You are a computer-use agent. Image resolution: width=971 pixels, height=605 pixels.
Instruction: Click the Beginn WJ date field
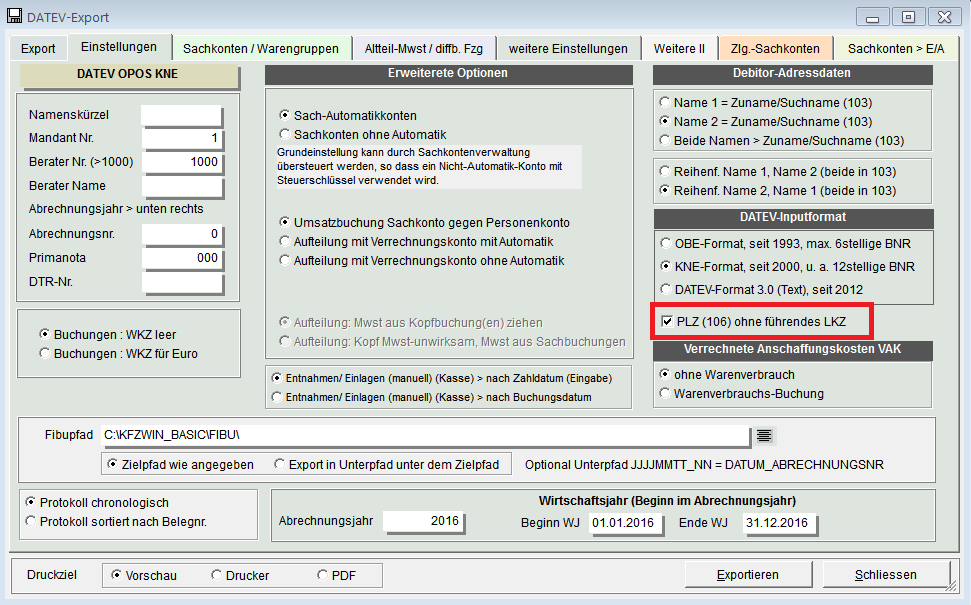point(625,523)
